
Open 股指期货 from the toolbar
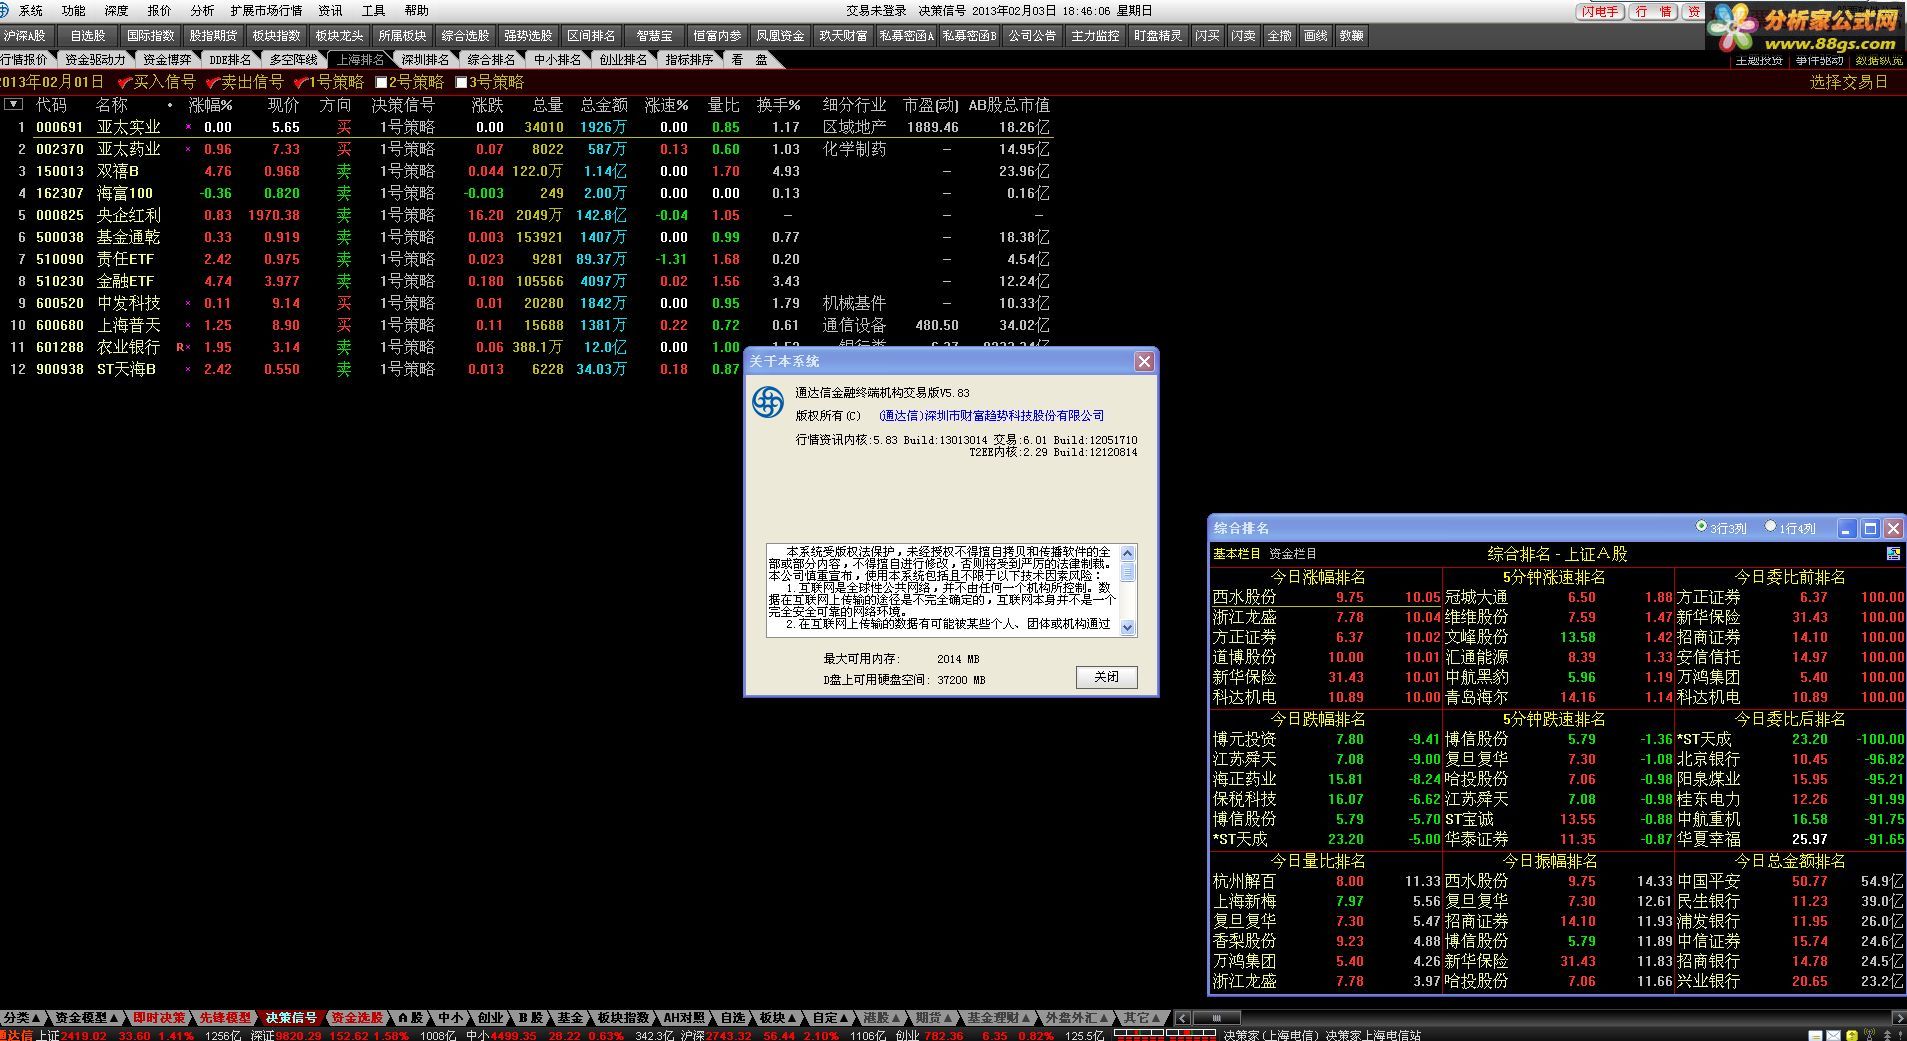point(214,36)
